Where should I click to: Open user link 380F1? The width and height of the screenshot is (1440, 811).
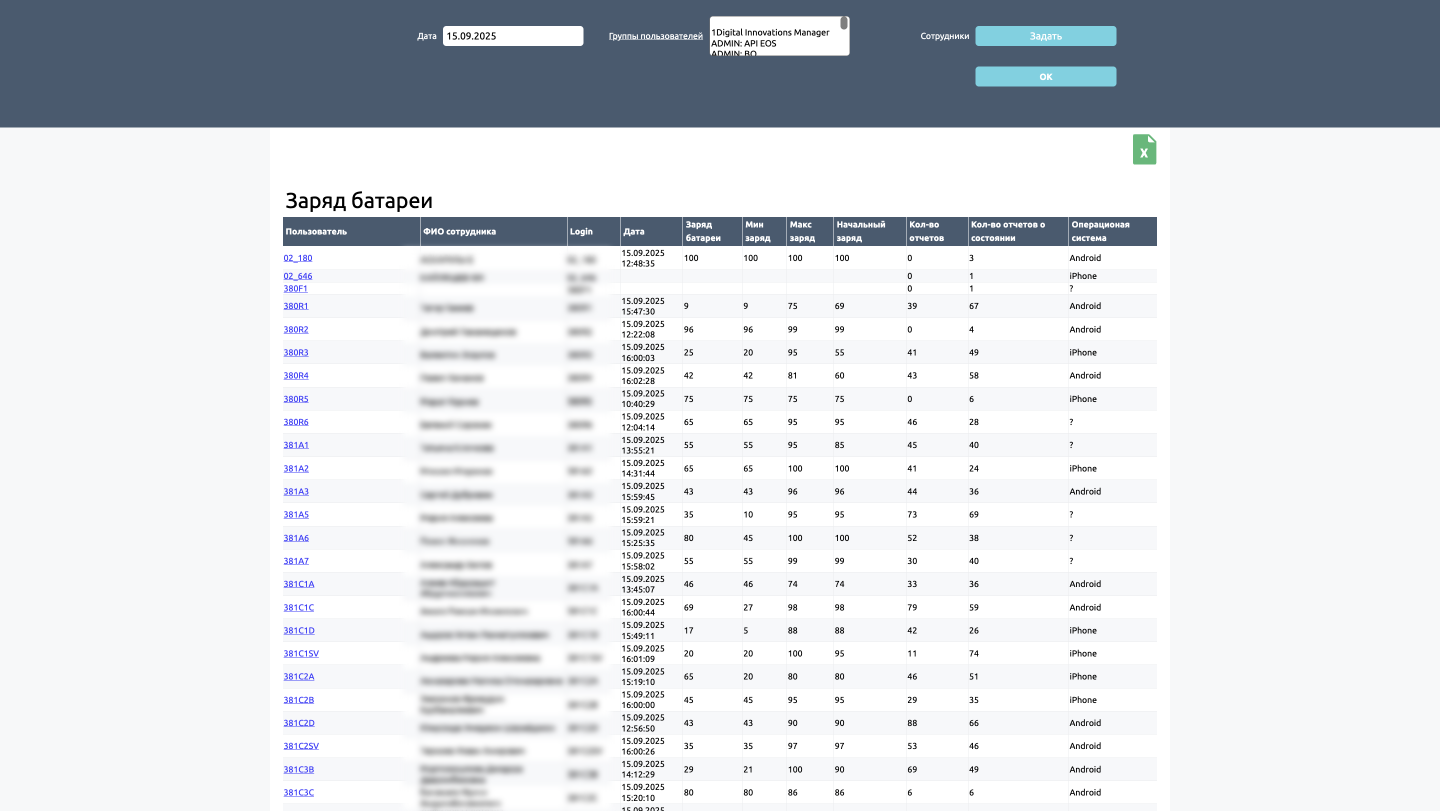point(295,288)
